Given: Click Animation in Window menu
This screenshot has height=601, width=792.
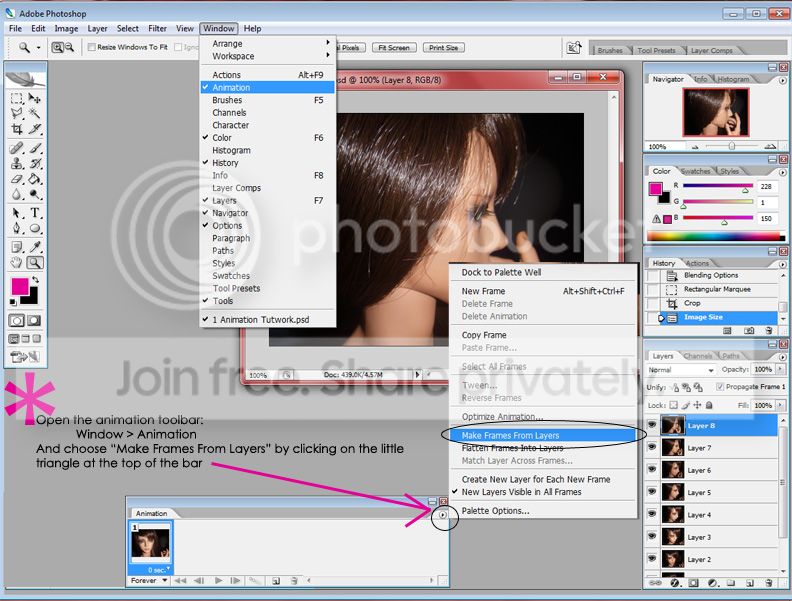Looking at the screenshot, I should click(268, 87).
